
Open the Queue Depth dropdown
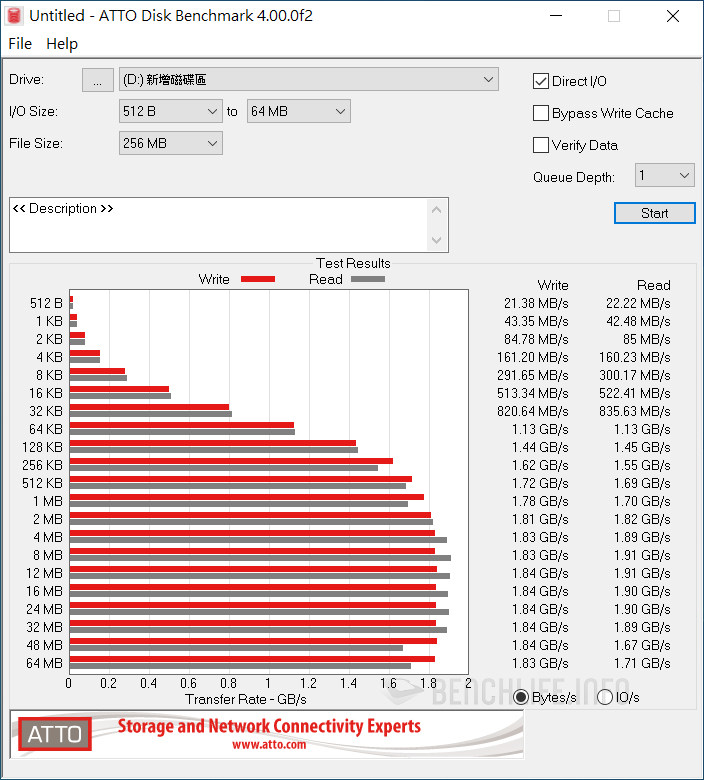(664, 176)
